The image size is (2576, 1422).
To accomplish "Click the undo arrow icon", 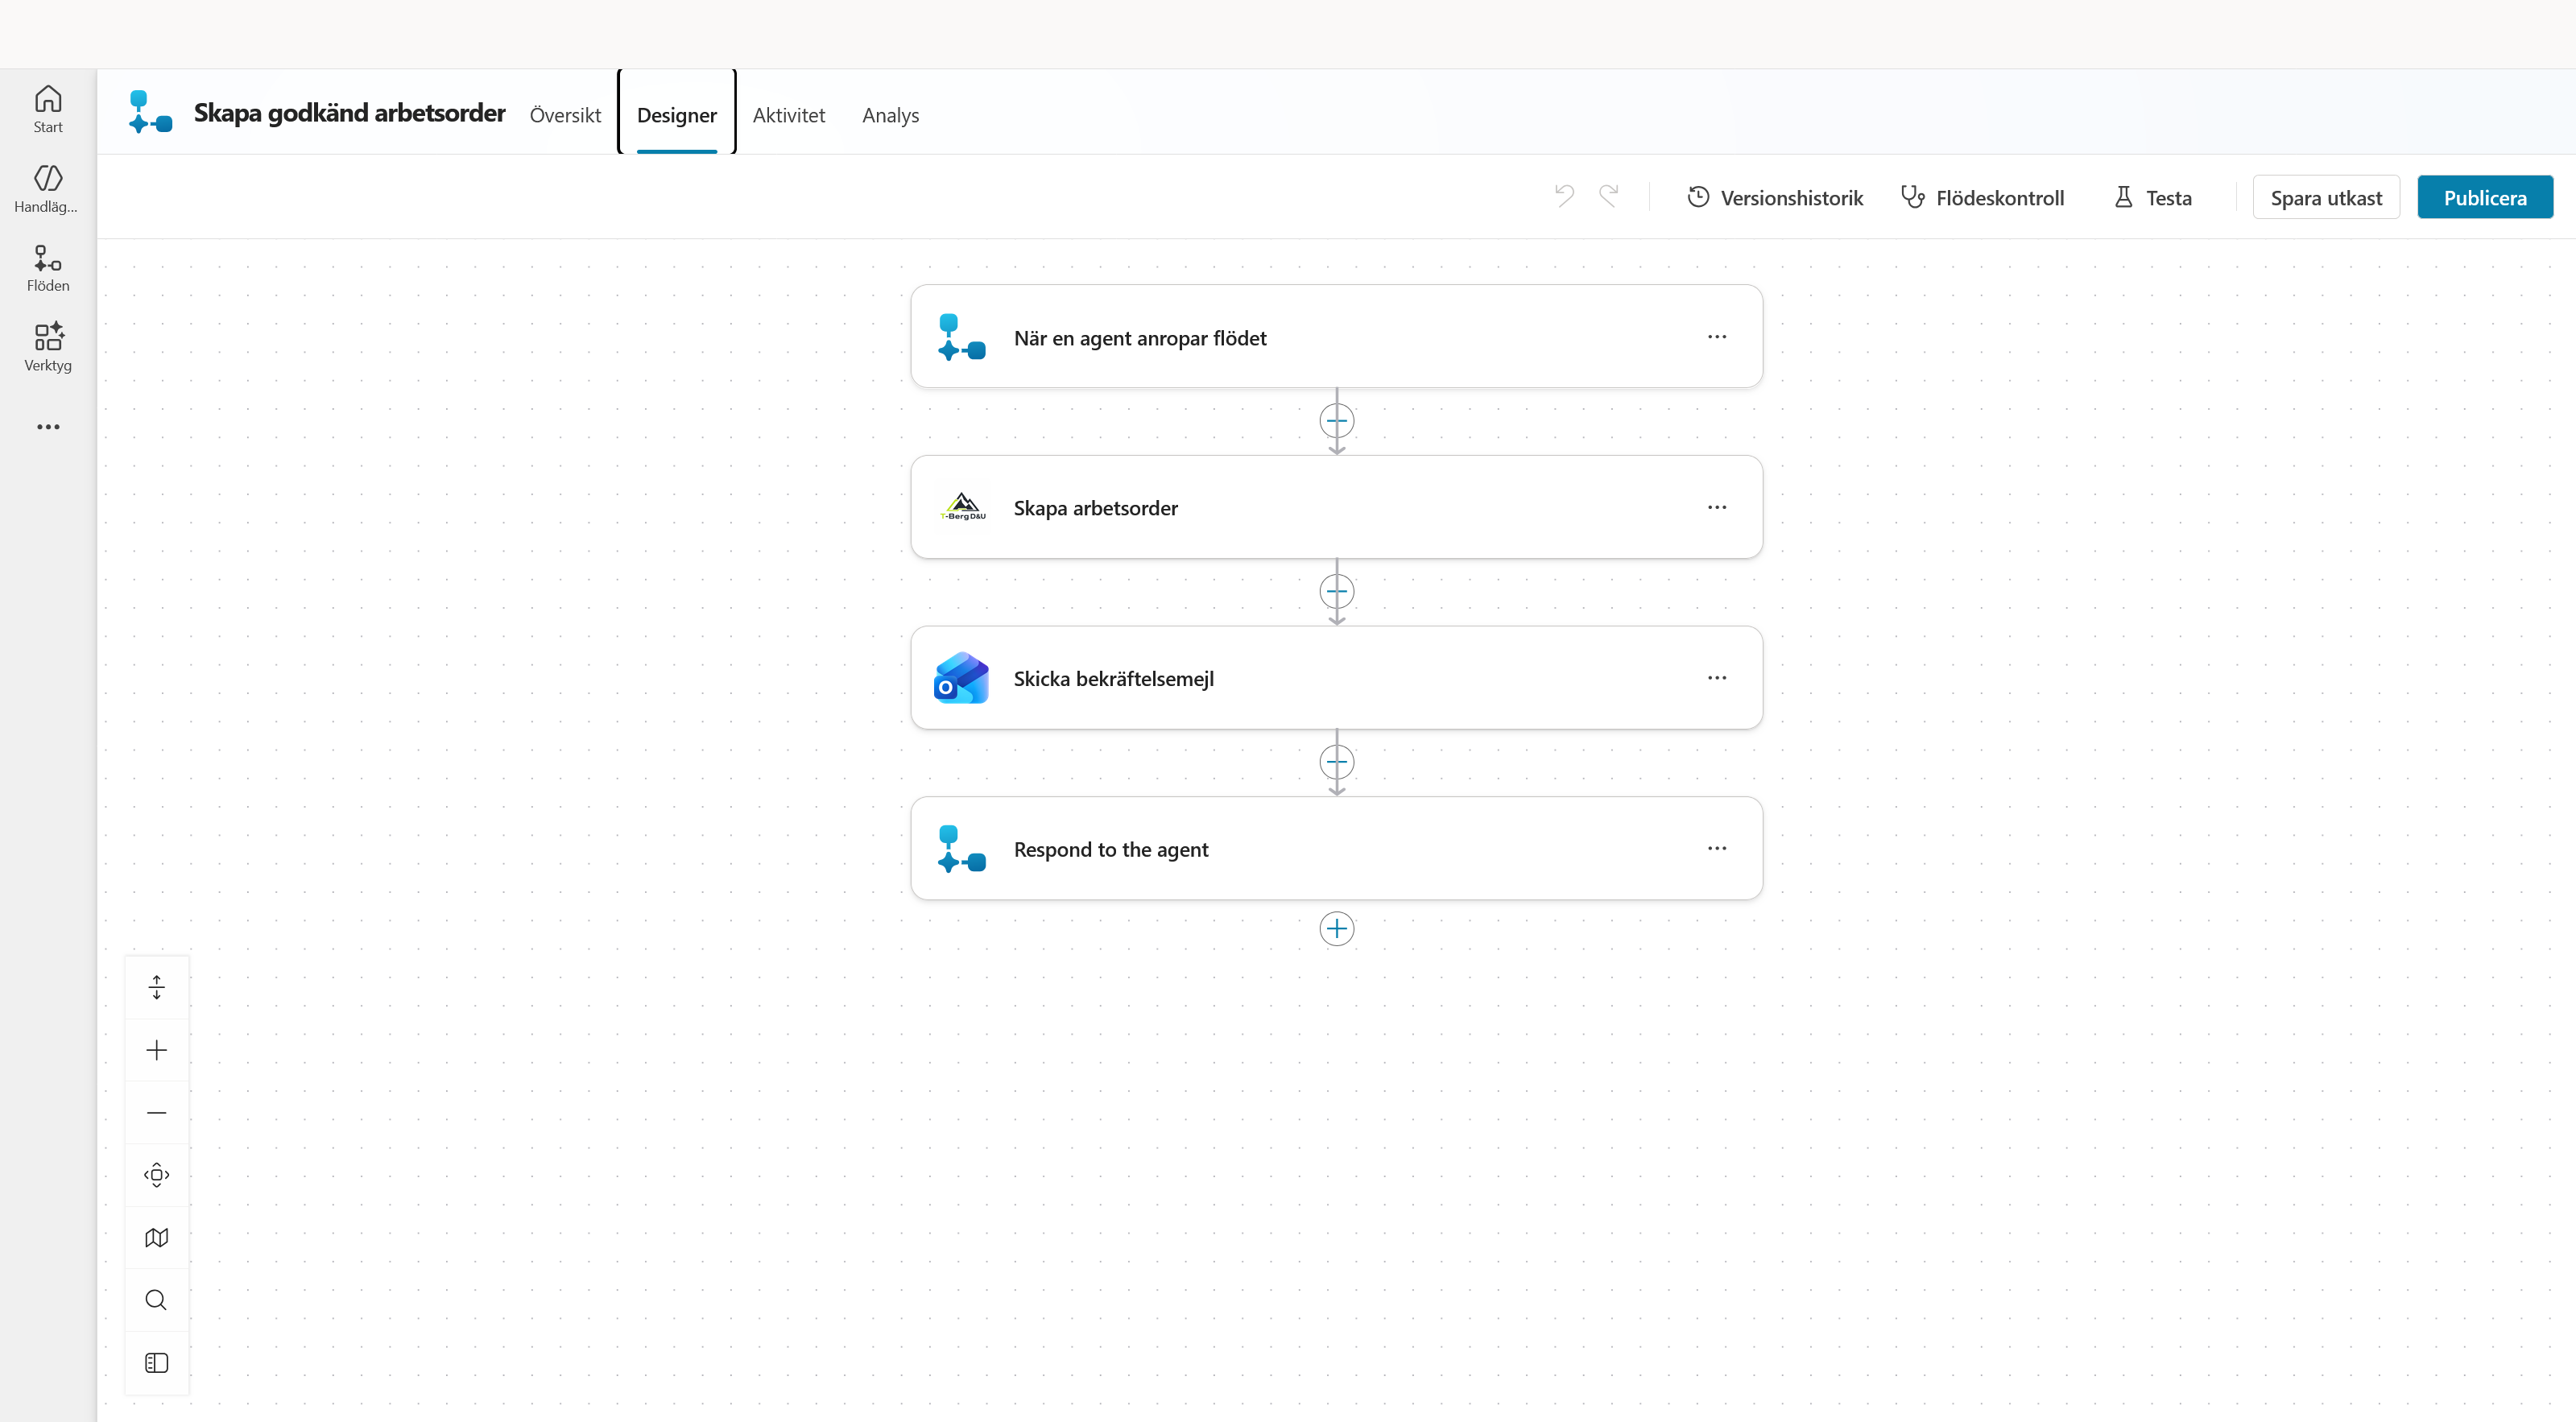I will click(1564, 196).
